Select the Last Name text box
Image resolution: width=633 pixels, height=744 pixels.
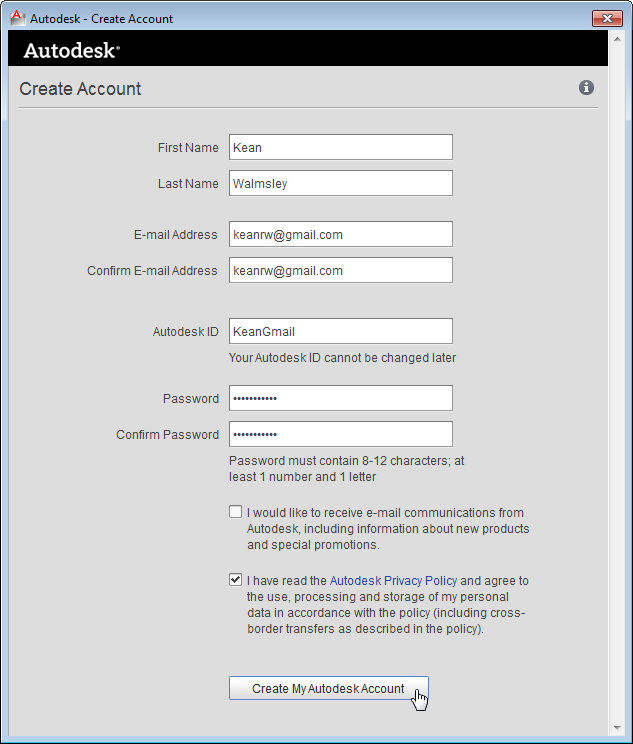[x=340, y=183]
